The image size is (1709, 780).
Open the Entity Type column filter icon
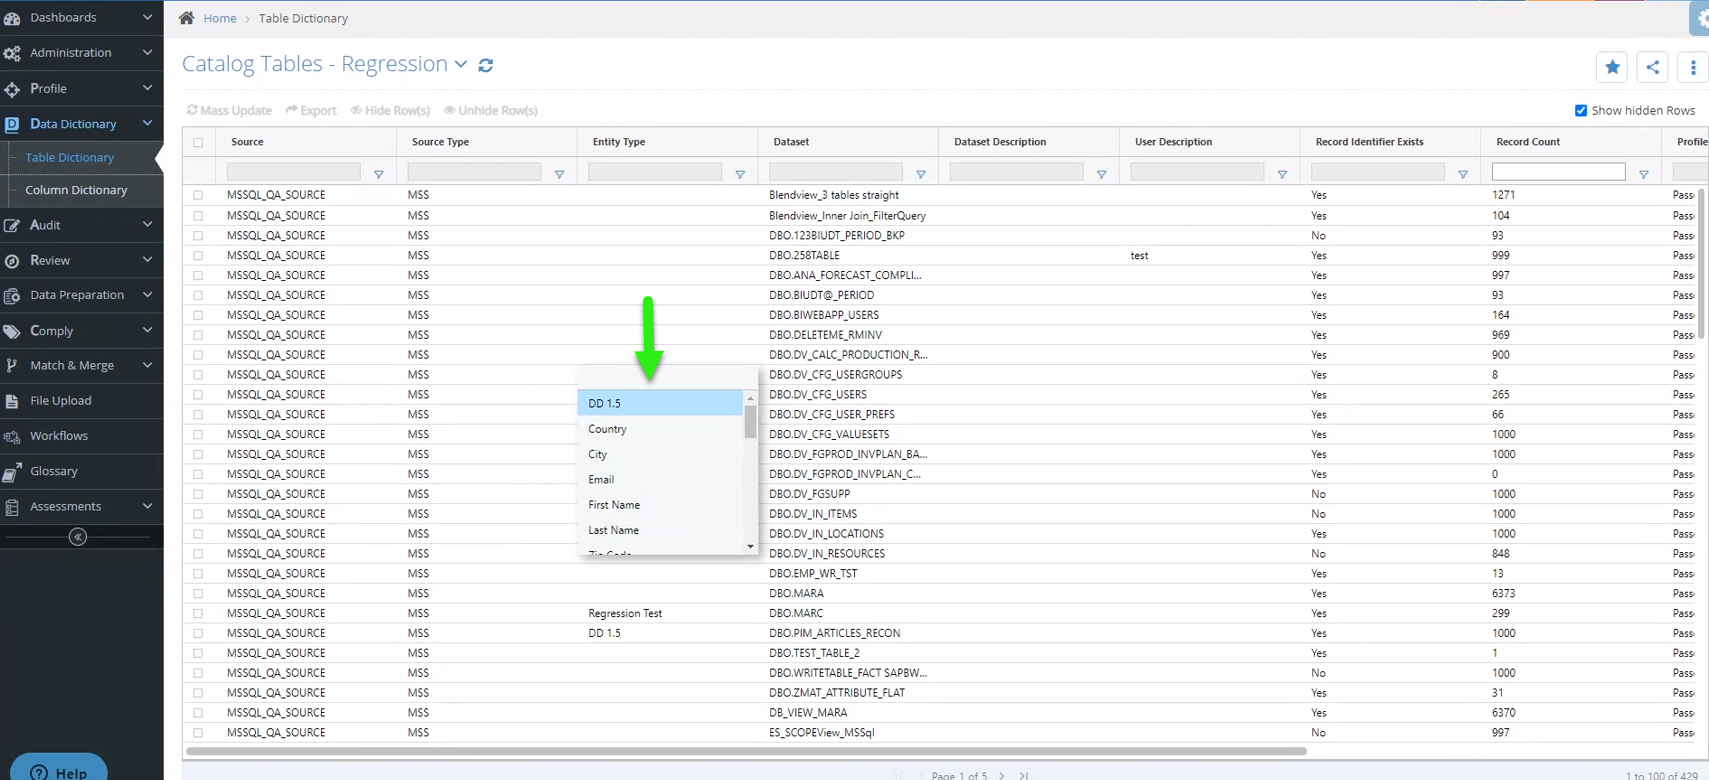pyautogui.click(x=740, y=174)
